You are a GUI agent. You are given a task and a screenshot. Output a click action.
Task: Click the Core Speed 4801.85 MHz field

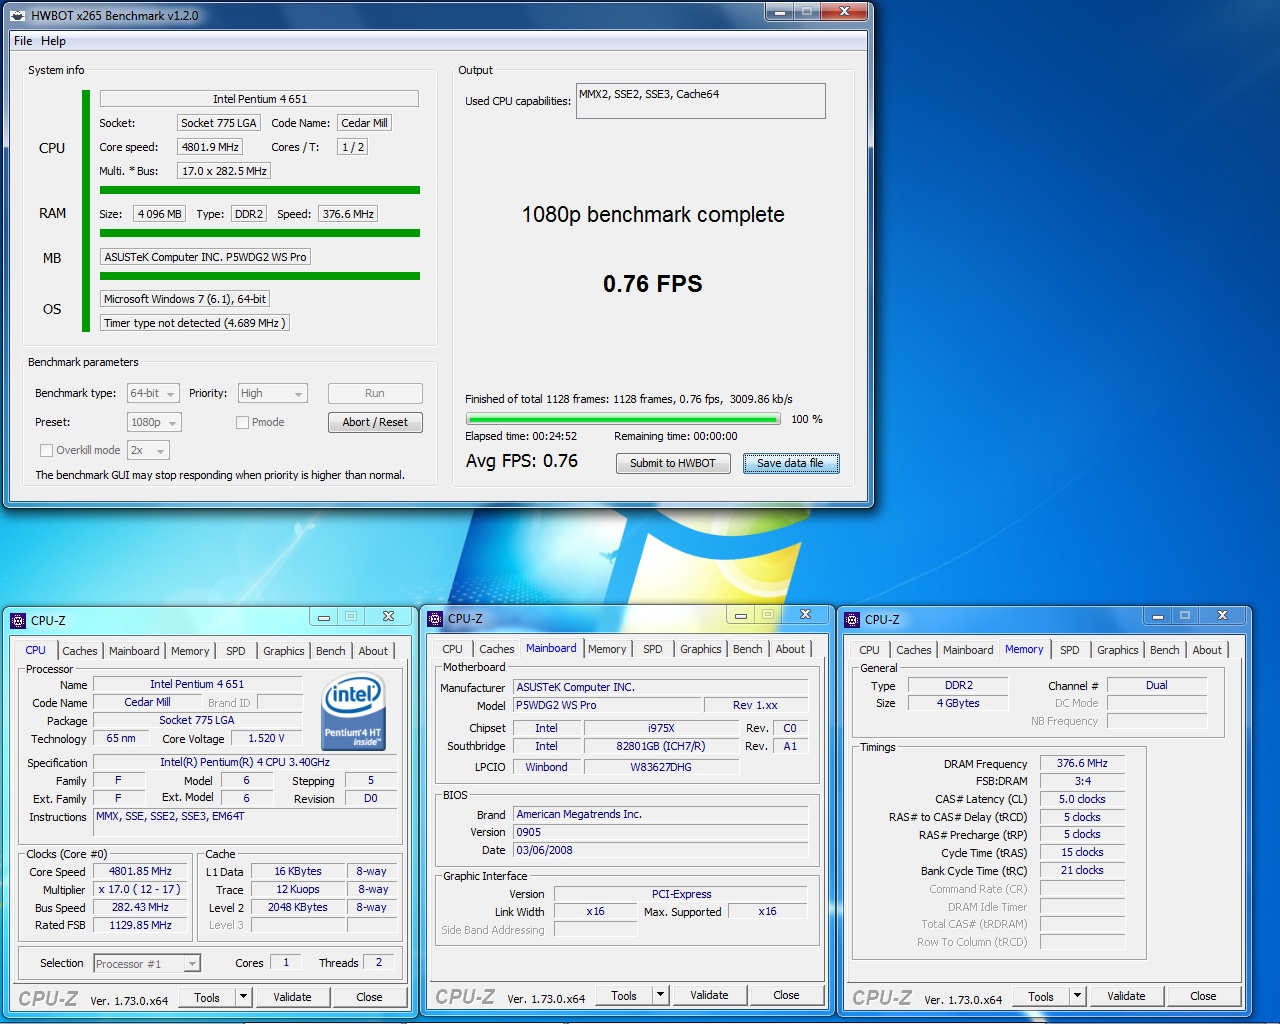pyautogui.click(x=140, y=872)
